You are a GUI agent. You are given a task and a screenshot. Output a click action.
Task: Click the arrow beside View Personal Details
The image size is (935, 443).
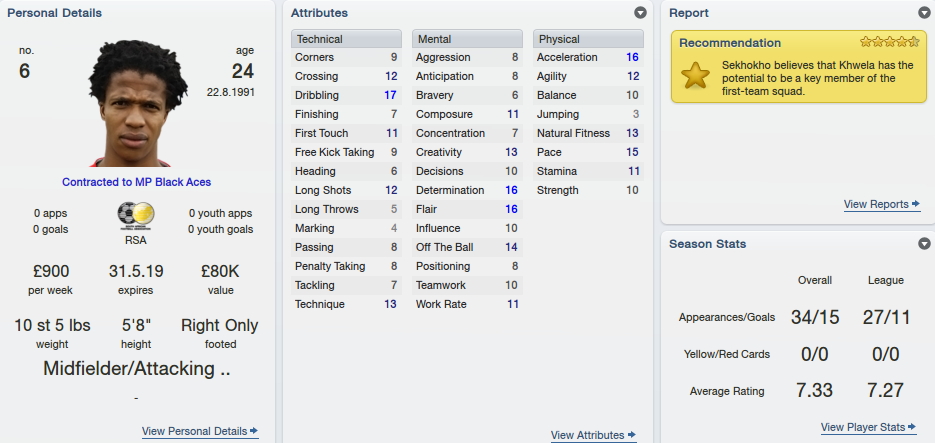(x=254, y=430)
